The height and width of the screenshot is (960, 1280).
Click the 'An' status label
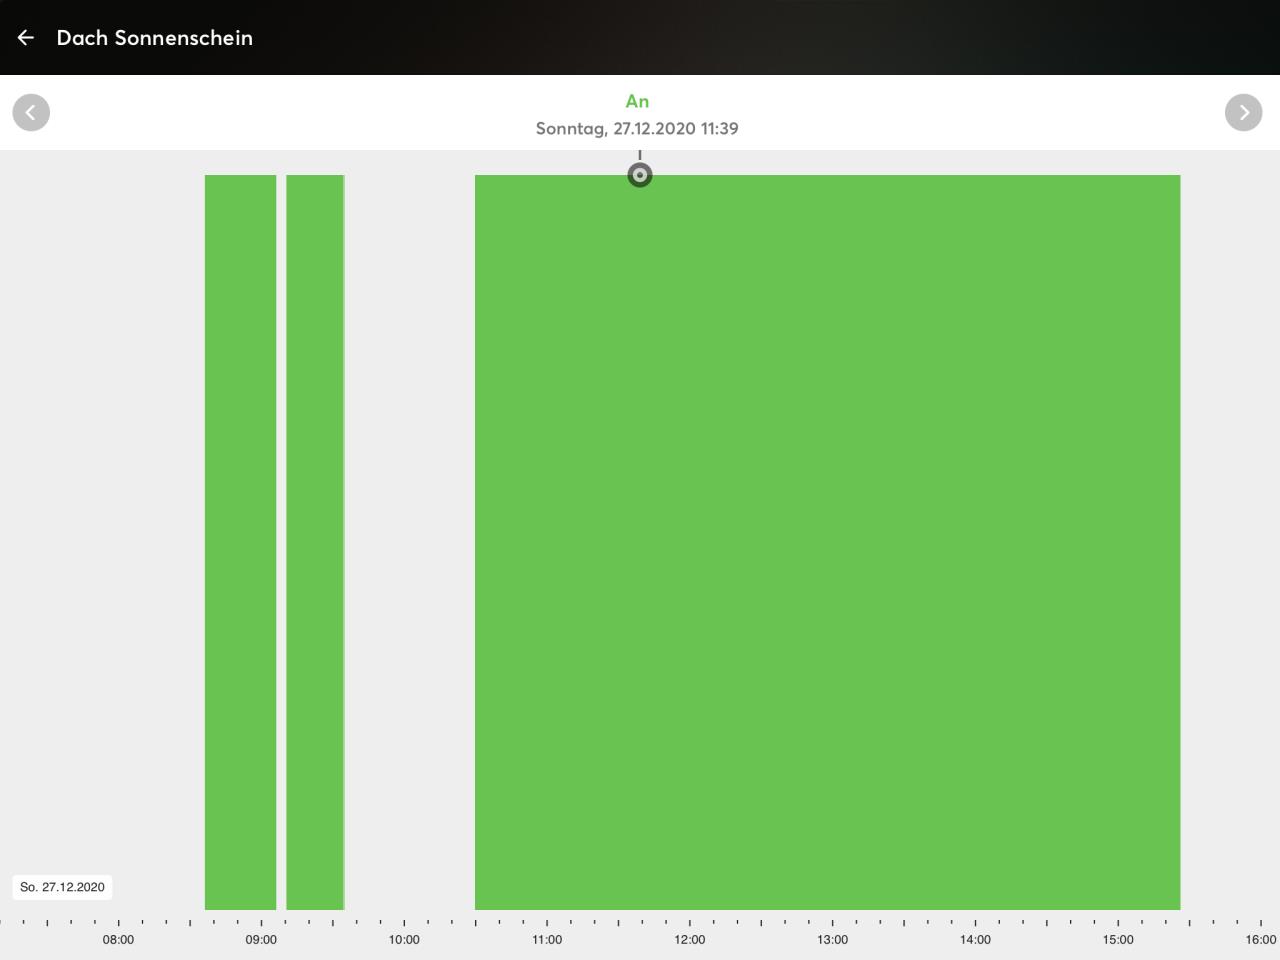[x=637, y=101]
